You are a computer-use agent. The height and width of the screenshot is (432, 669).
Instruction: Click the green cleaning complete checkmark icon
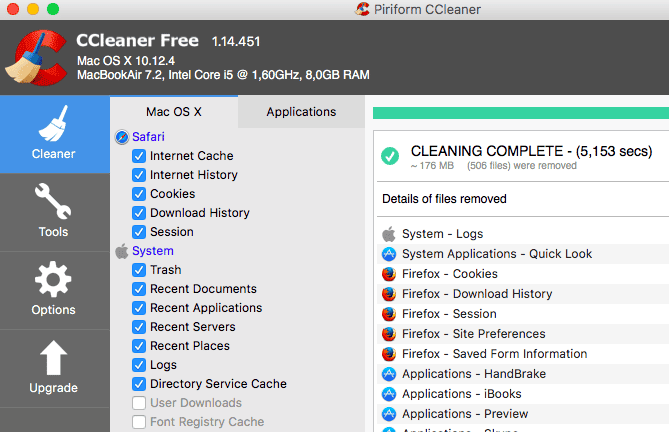click(390, 156)
